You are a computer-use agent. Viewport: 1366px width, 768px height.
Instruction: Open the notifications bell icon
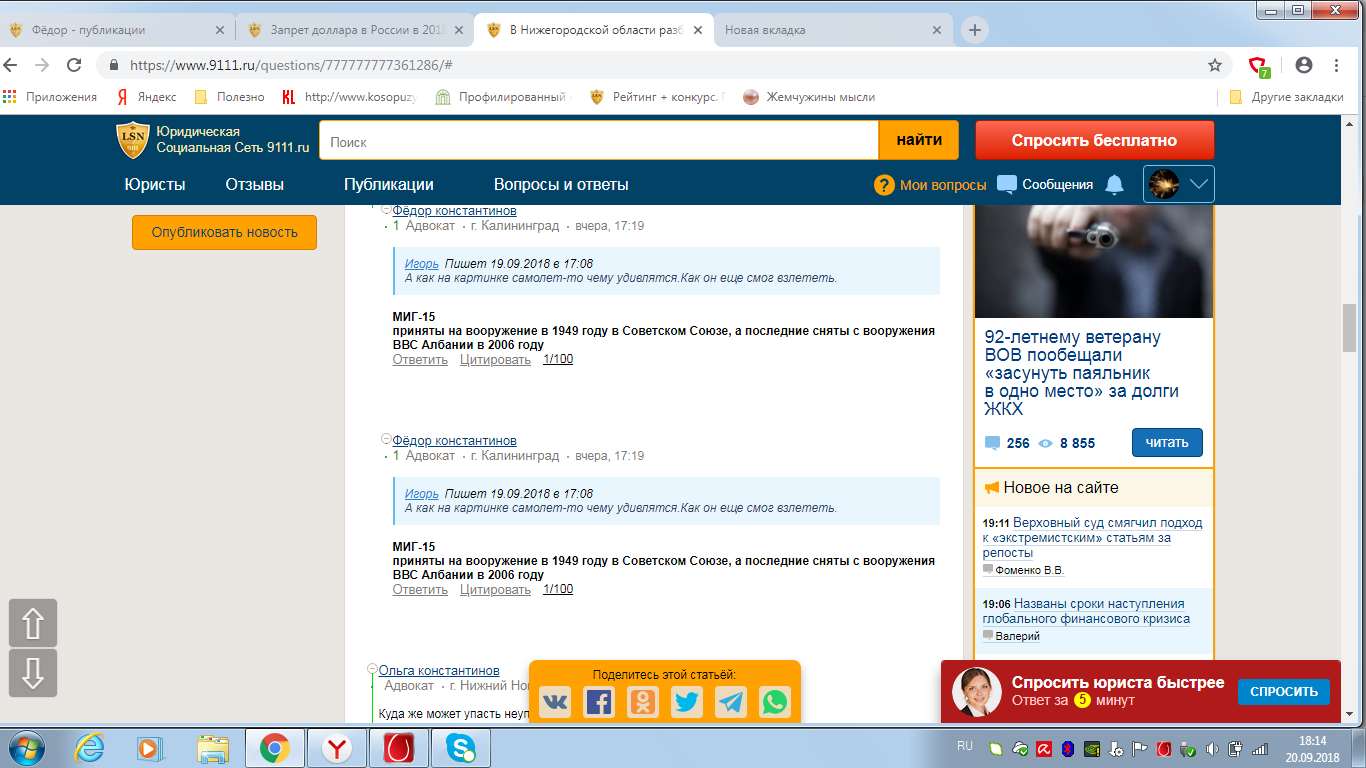1114,185
